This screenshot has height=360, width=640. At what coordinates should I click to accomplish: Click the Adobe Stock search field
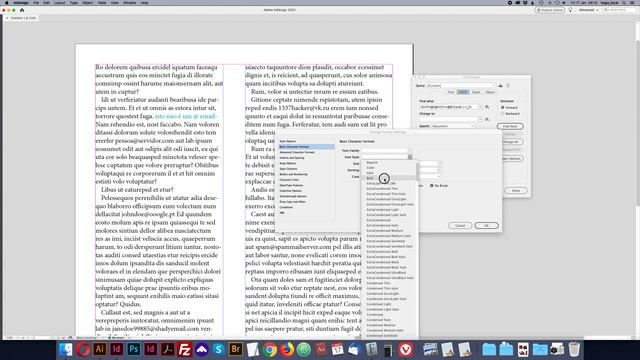tap(620, 10)
